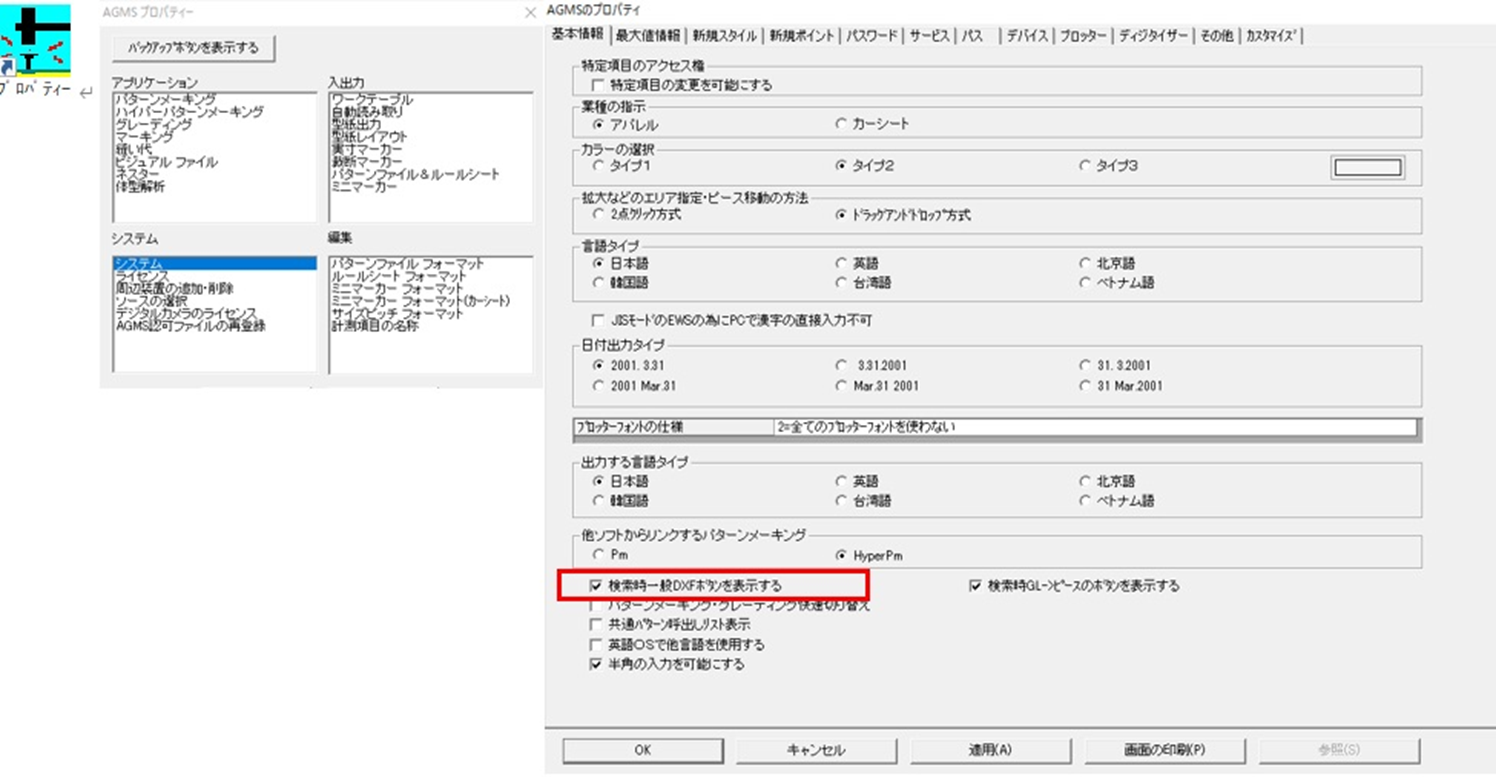Select the highlighted システム list entry
This screenshot has width=1496, height=777.
click(214, 263)
